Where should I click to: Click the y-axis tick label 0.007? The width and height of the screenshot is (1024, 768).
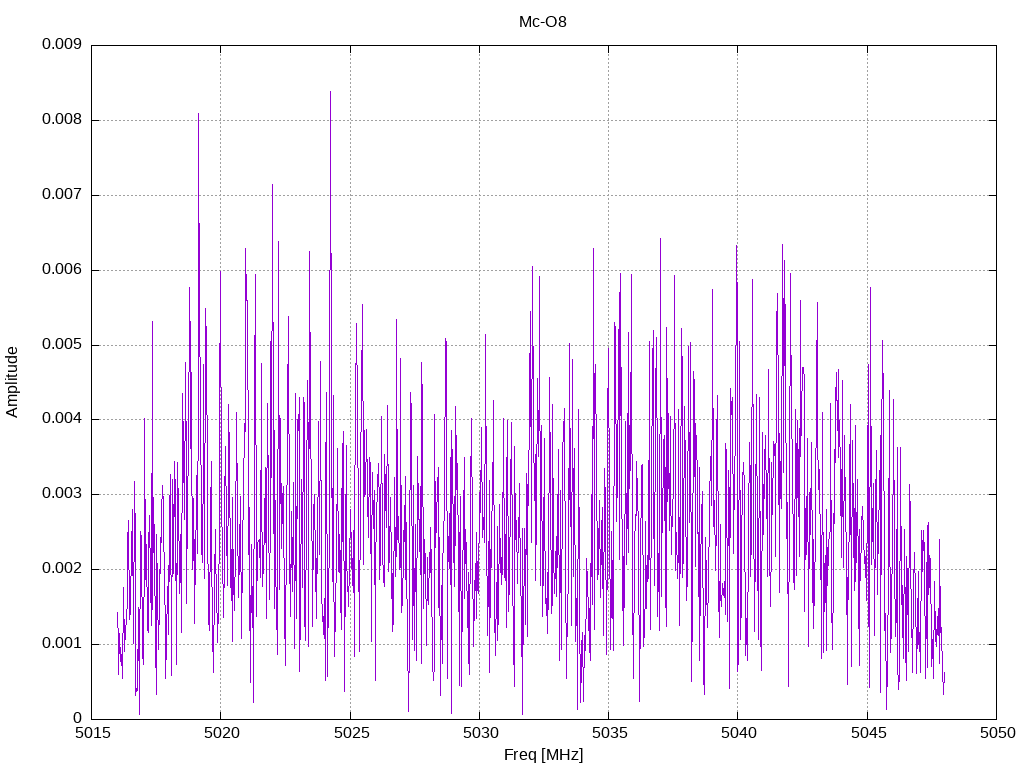tap(62, 195)
